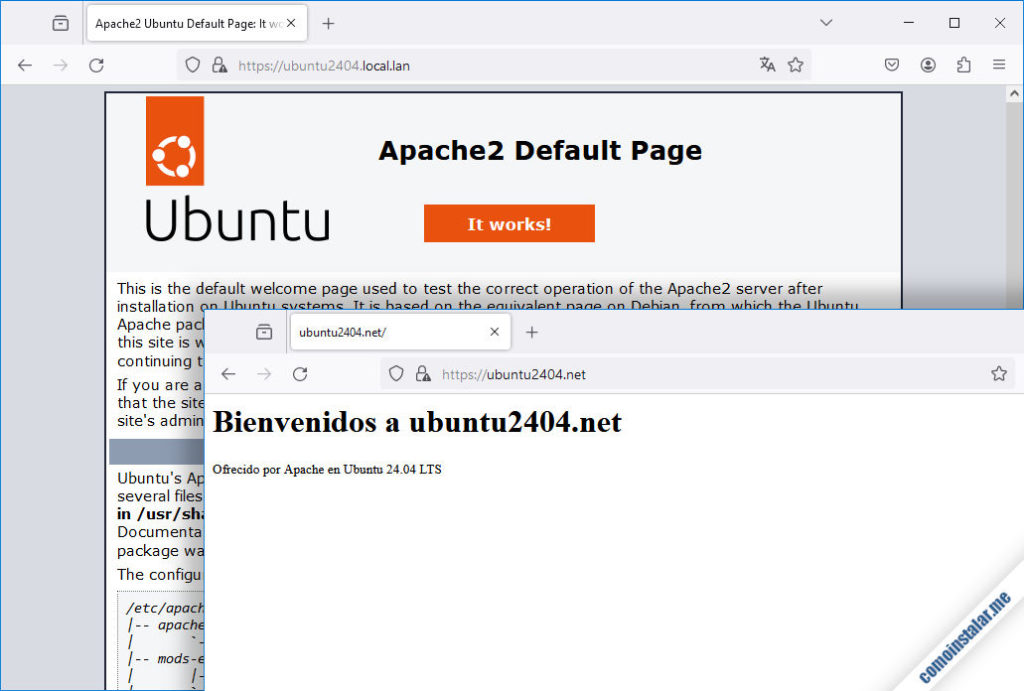View site security via the padlock icon
The width and height of the screenshot is (1024, 691).
(219, 64)
